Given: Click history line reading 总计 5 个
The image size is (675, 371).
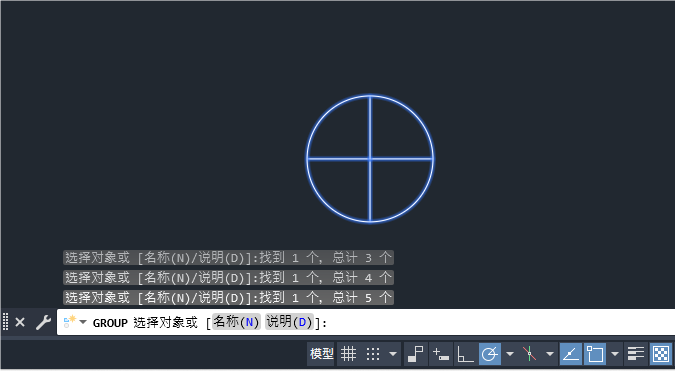Looking at the screenshot, I should 228,297.
